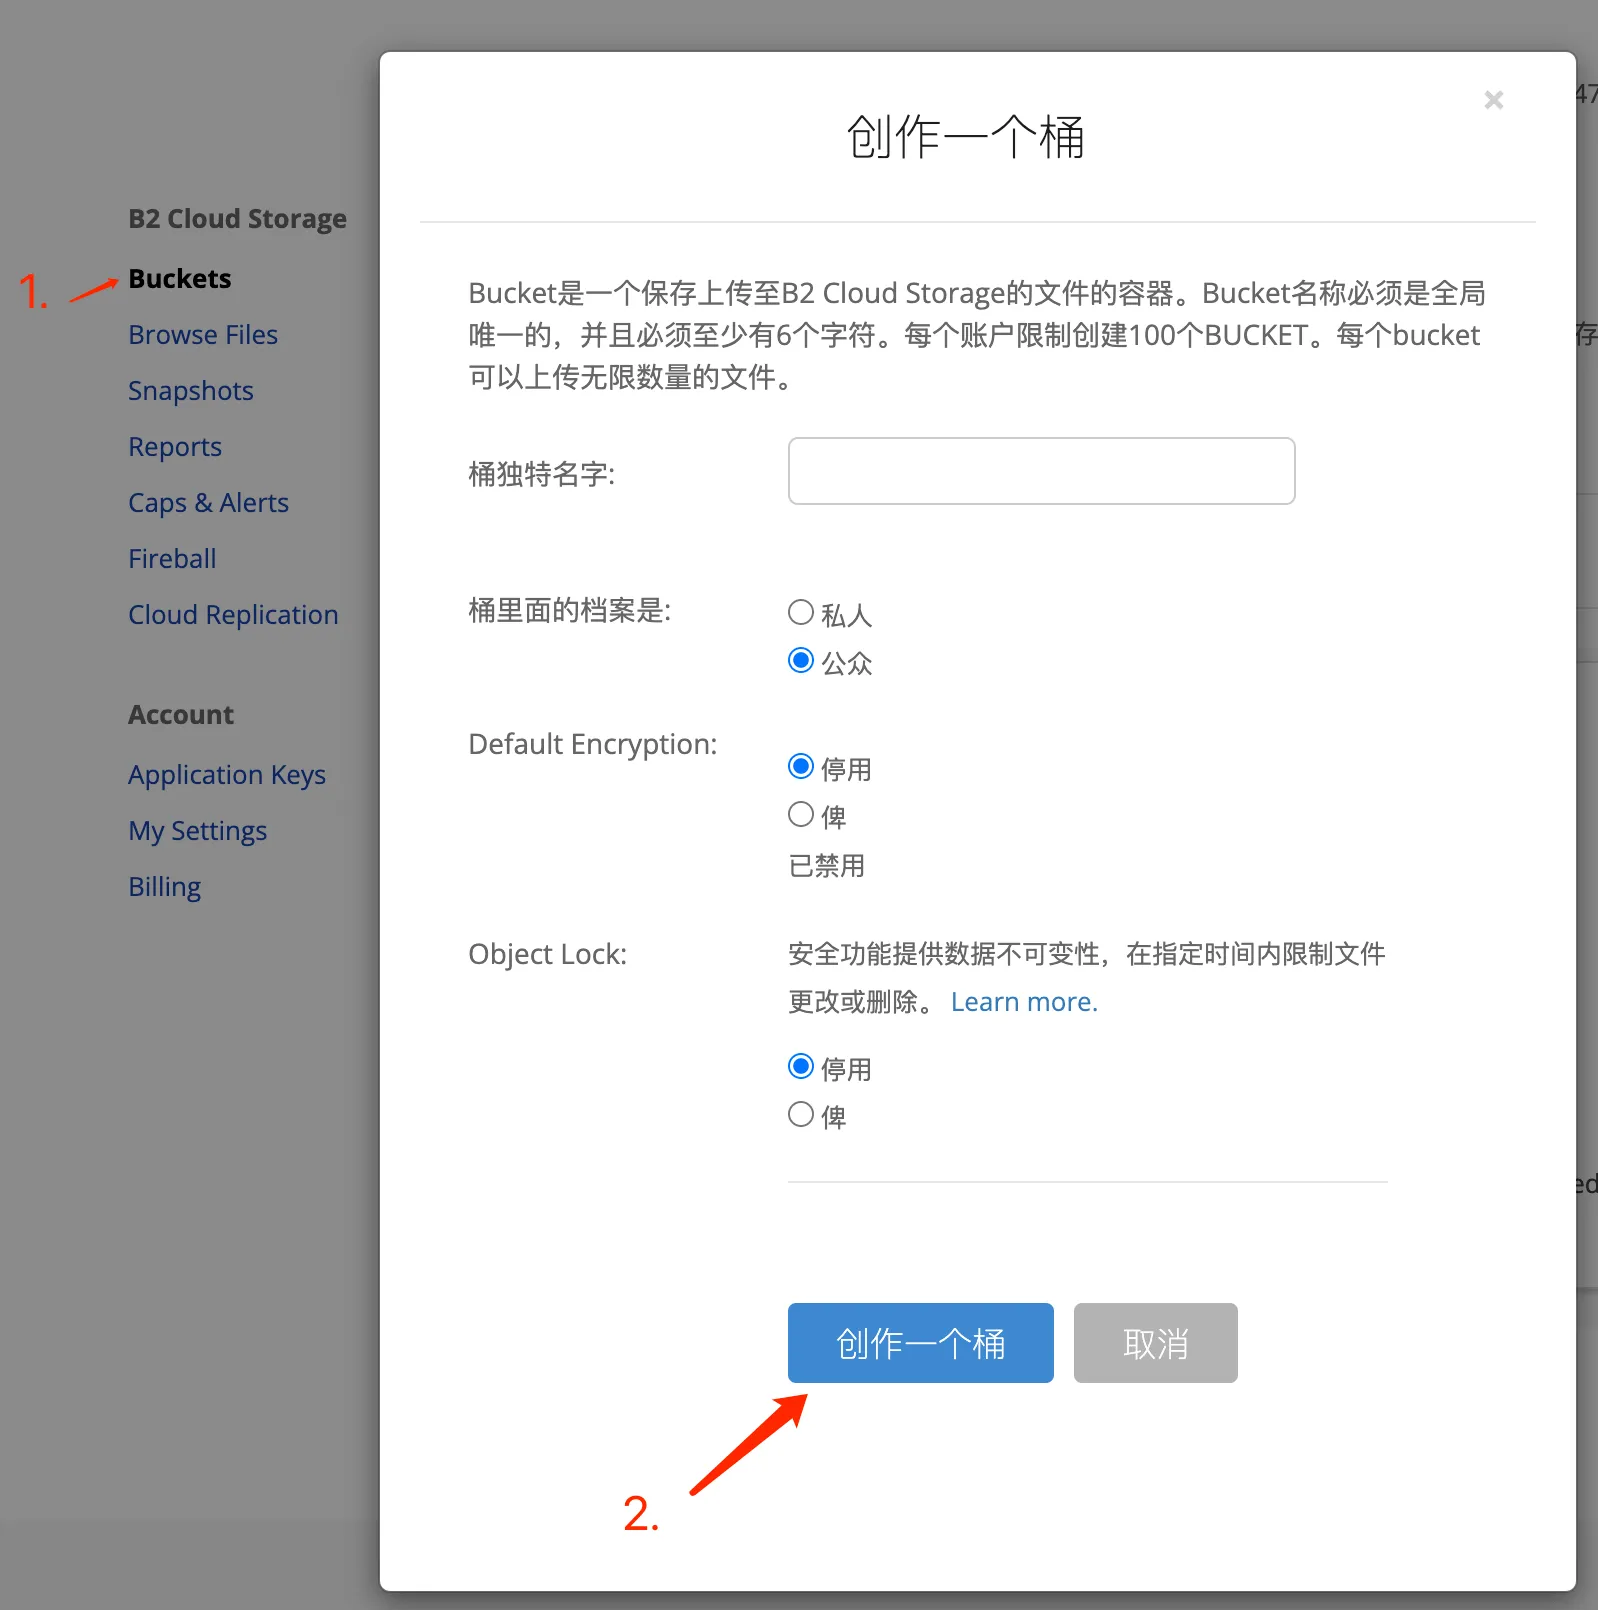The image size is (1598, 1610).
Task: Open the Learn more link
Action: click(x=1024, y=1002)
